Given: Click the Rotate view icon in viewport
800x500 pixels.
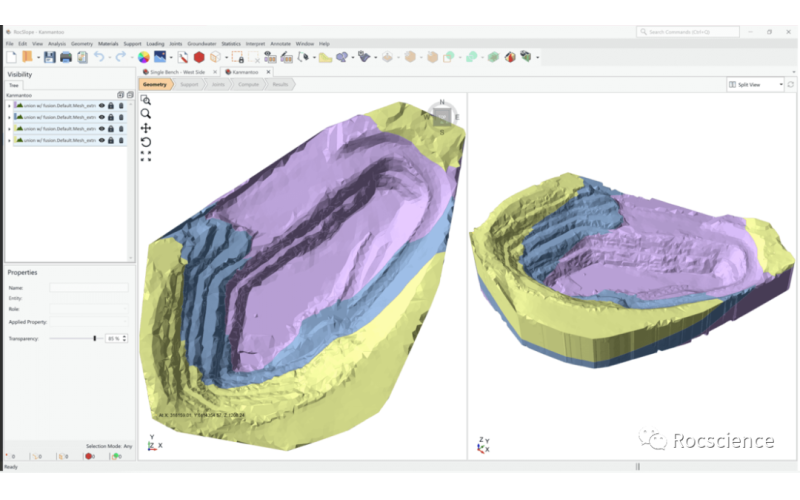Looking at the screenshot, I should [146, 142].
